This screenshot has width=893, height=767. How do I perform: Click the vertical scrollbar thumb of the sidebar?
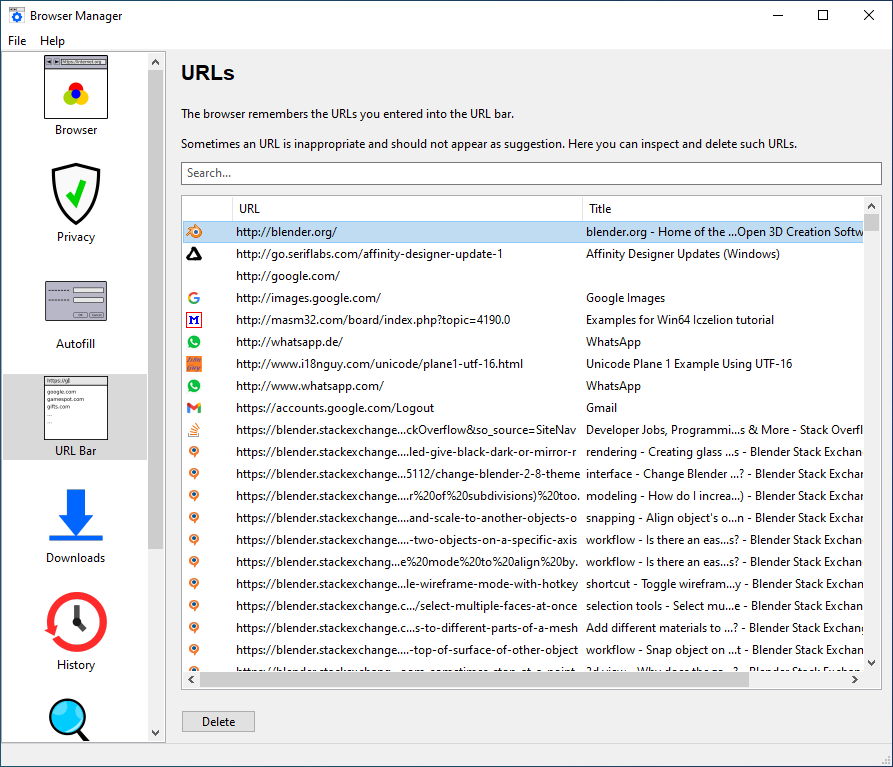tap(155, 310)
